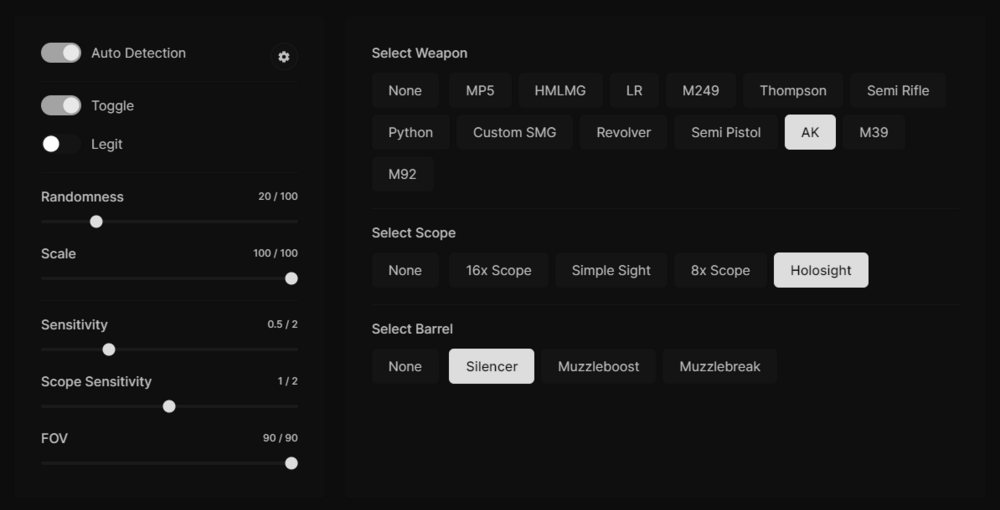Click the "Auto Detection" label text
This screenshot has width=1000, height=510.
[x=138, y=53]
